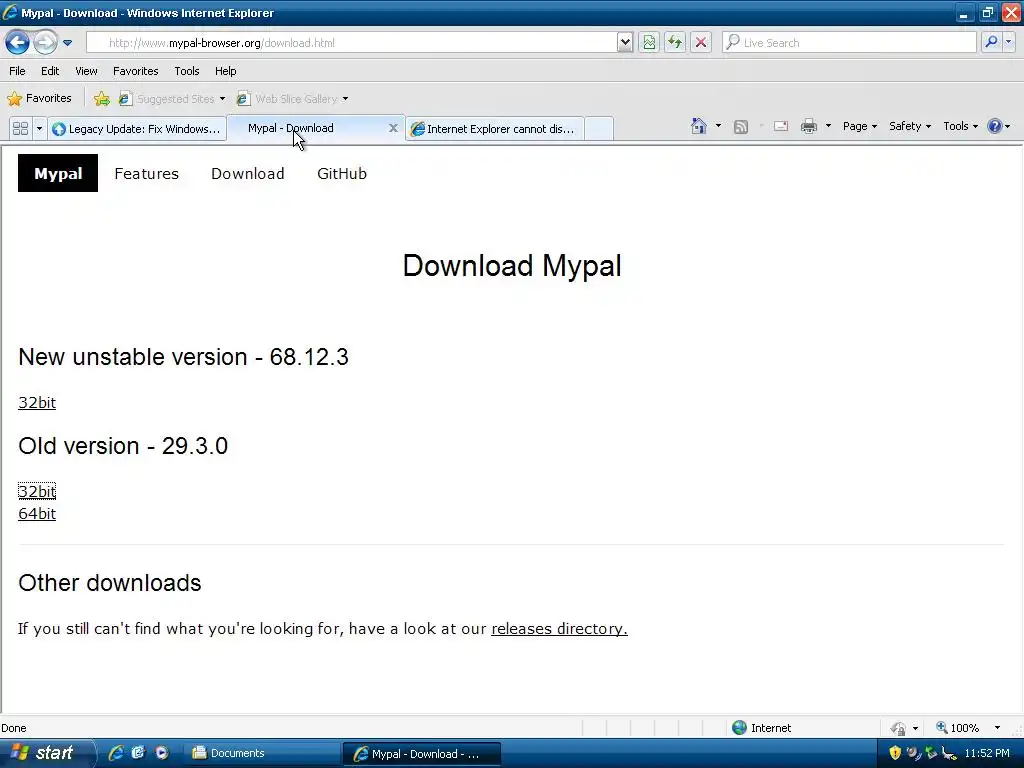Click the Search magnifier button
Viewport: 1024px width, 768px height.
point(991,43)
